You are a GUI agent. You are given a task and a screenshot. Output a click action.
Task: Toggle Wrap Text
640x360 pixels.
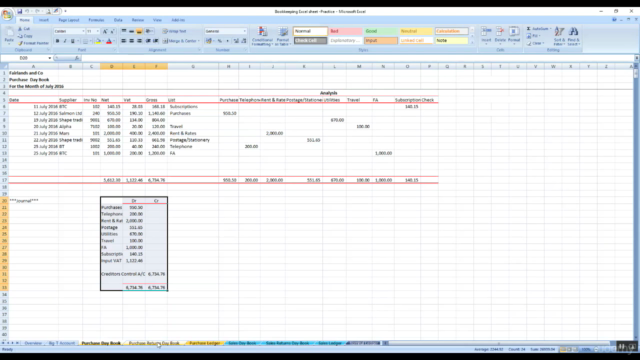(x=175, y=31)
